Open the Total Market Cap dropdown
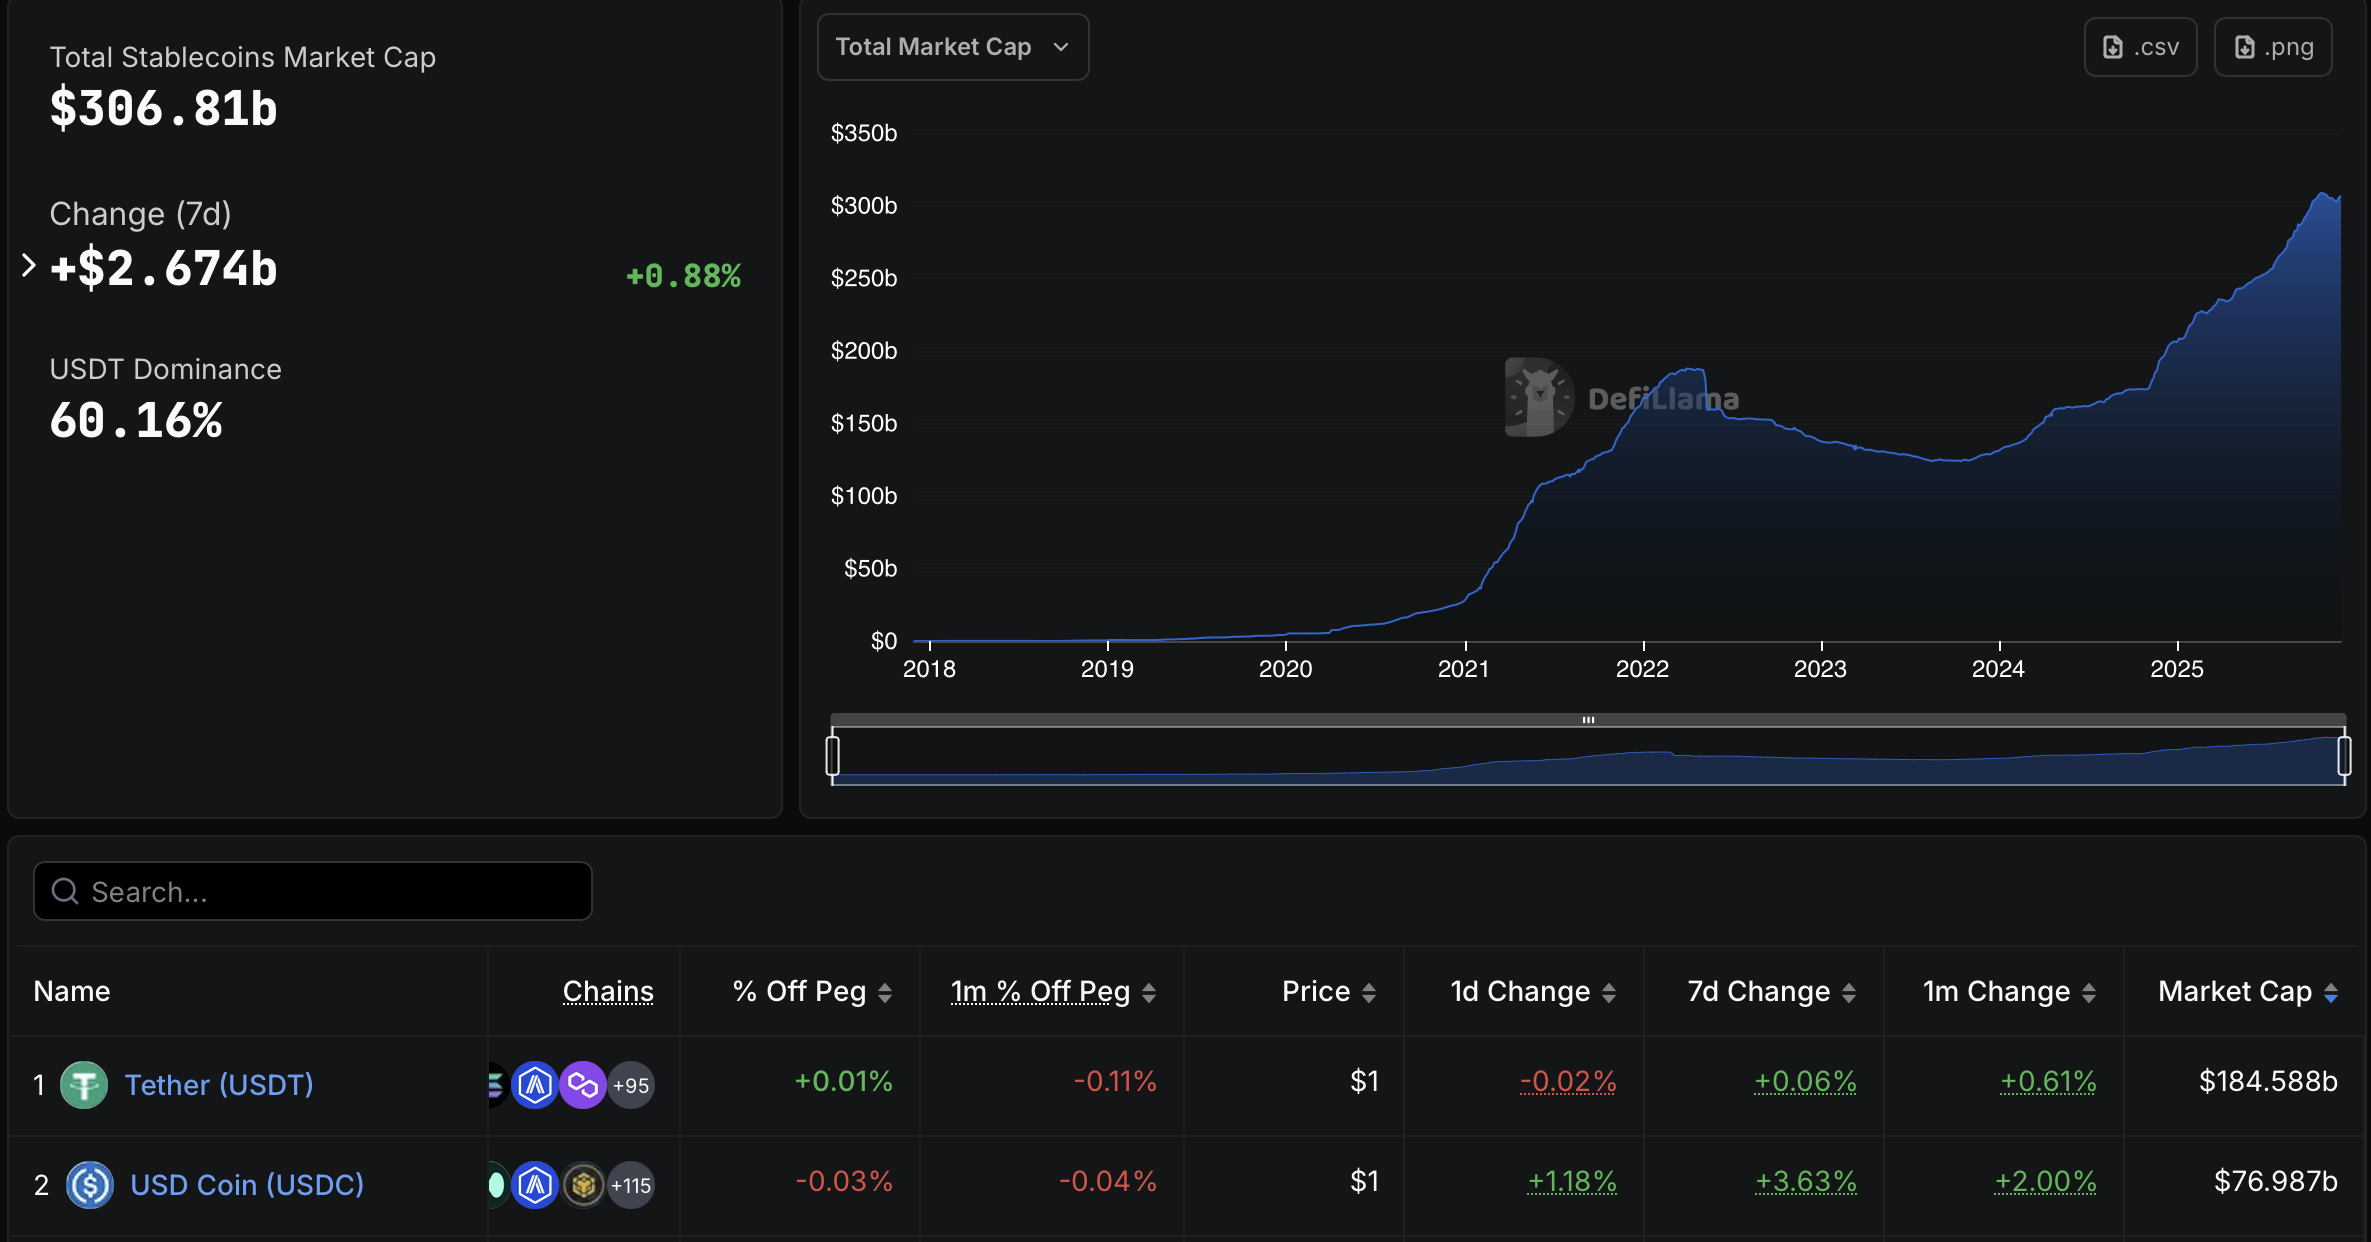This screenshot has width=2371, height=1242. [x=952, y=47]
